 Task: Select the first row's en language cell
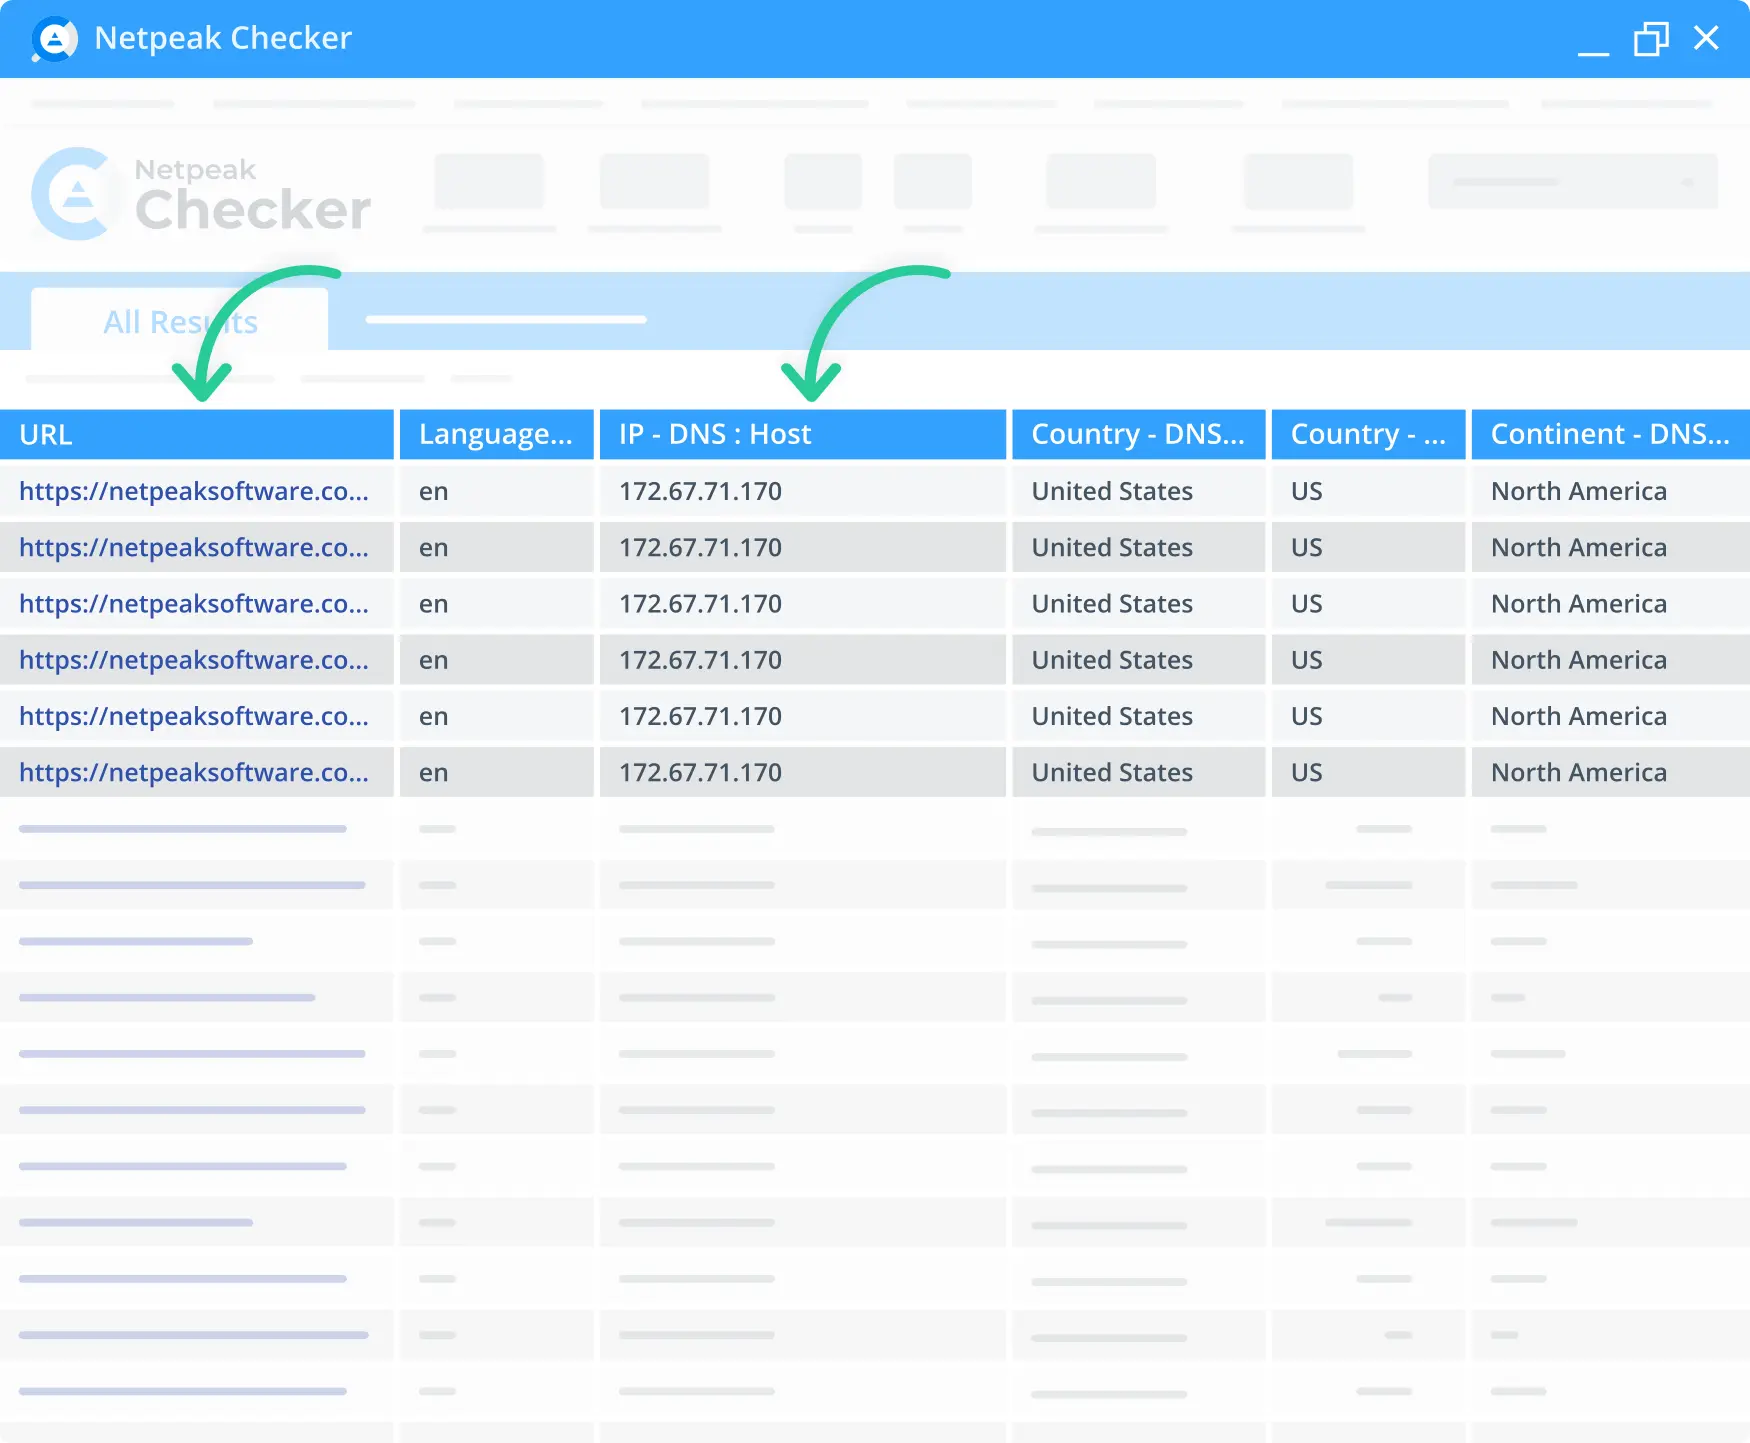[x=497, y=491]
